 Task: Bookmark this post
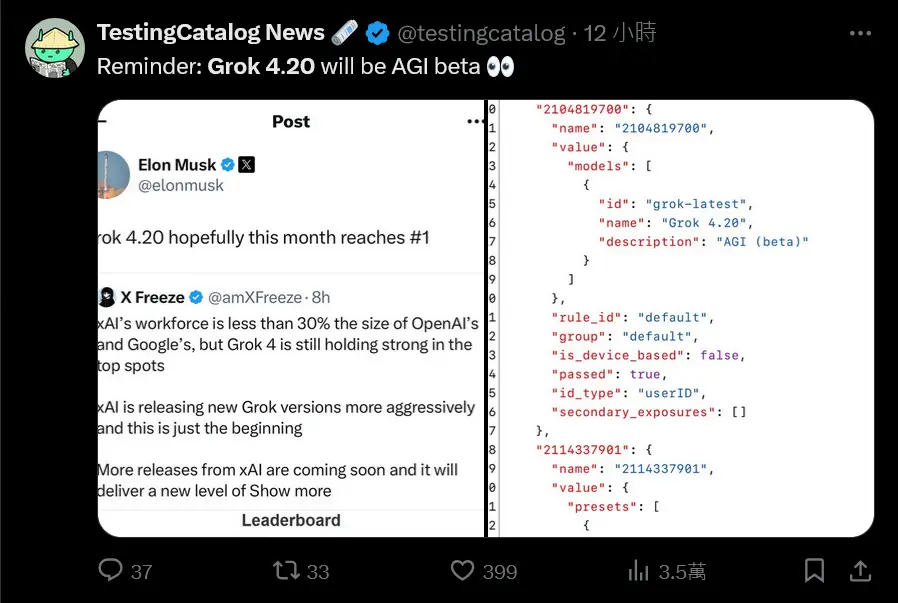pos(814,570)
